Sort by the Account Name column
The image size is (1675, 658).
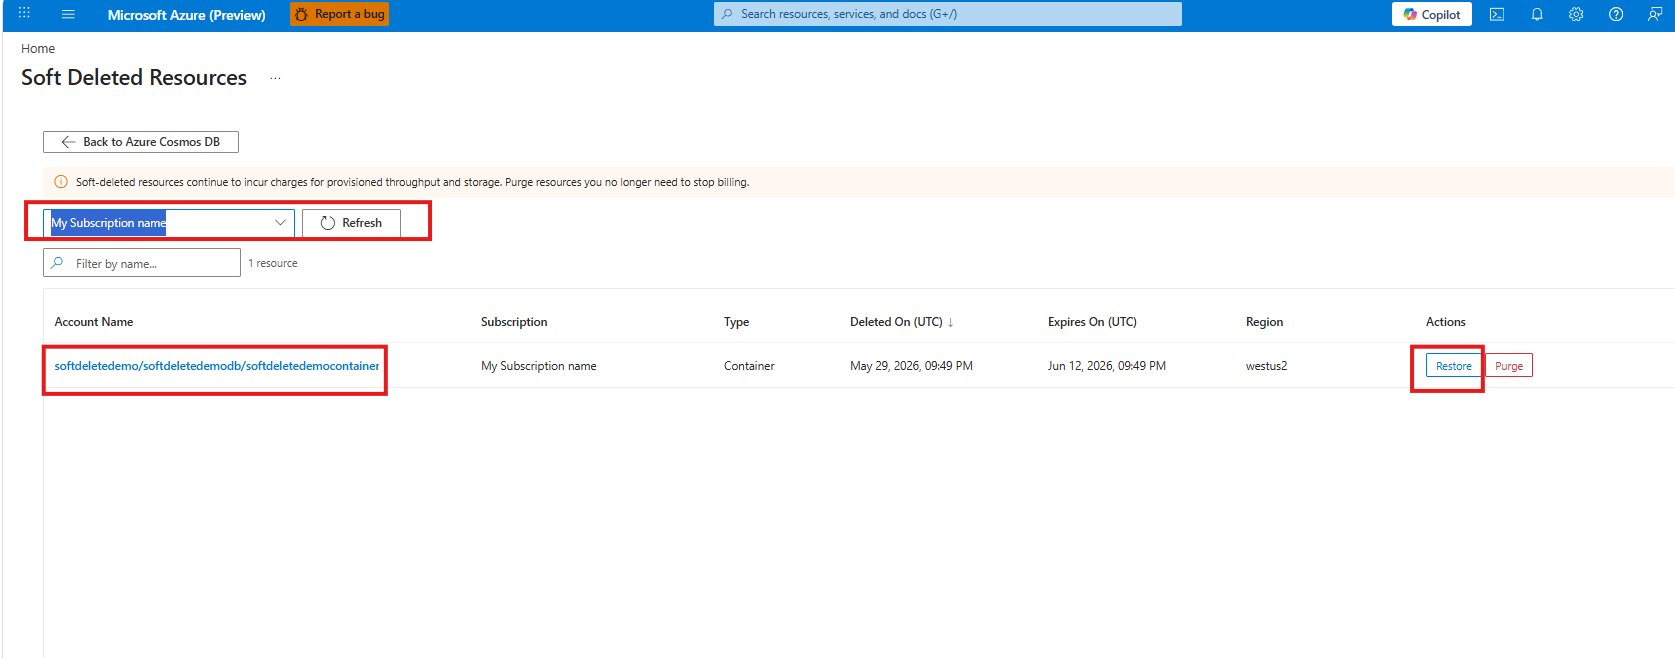94,322
